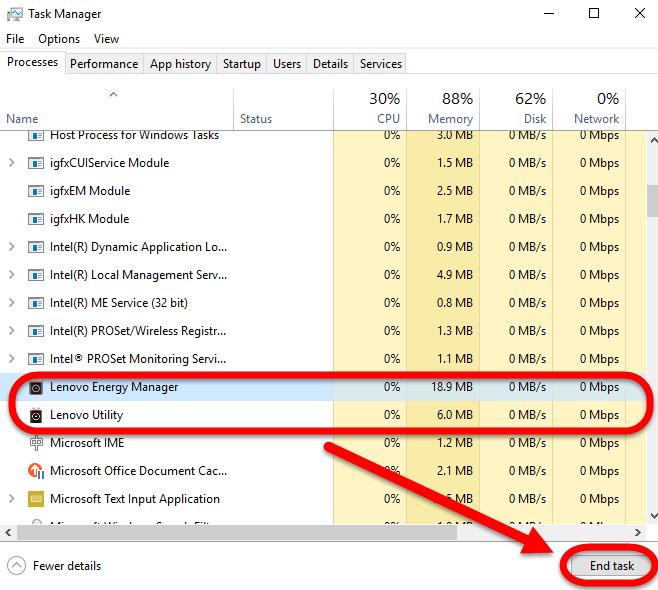Select the igfxHK Module process name

89,219
